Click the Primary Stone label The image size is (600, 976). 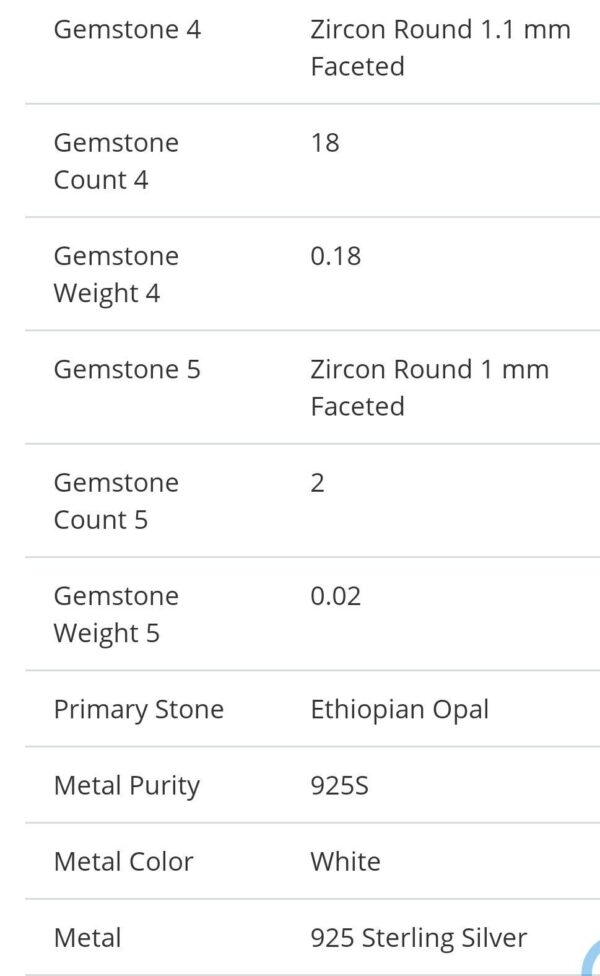[139, 710]
